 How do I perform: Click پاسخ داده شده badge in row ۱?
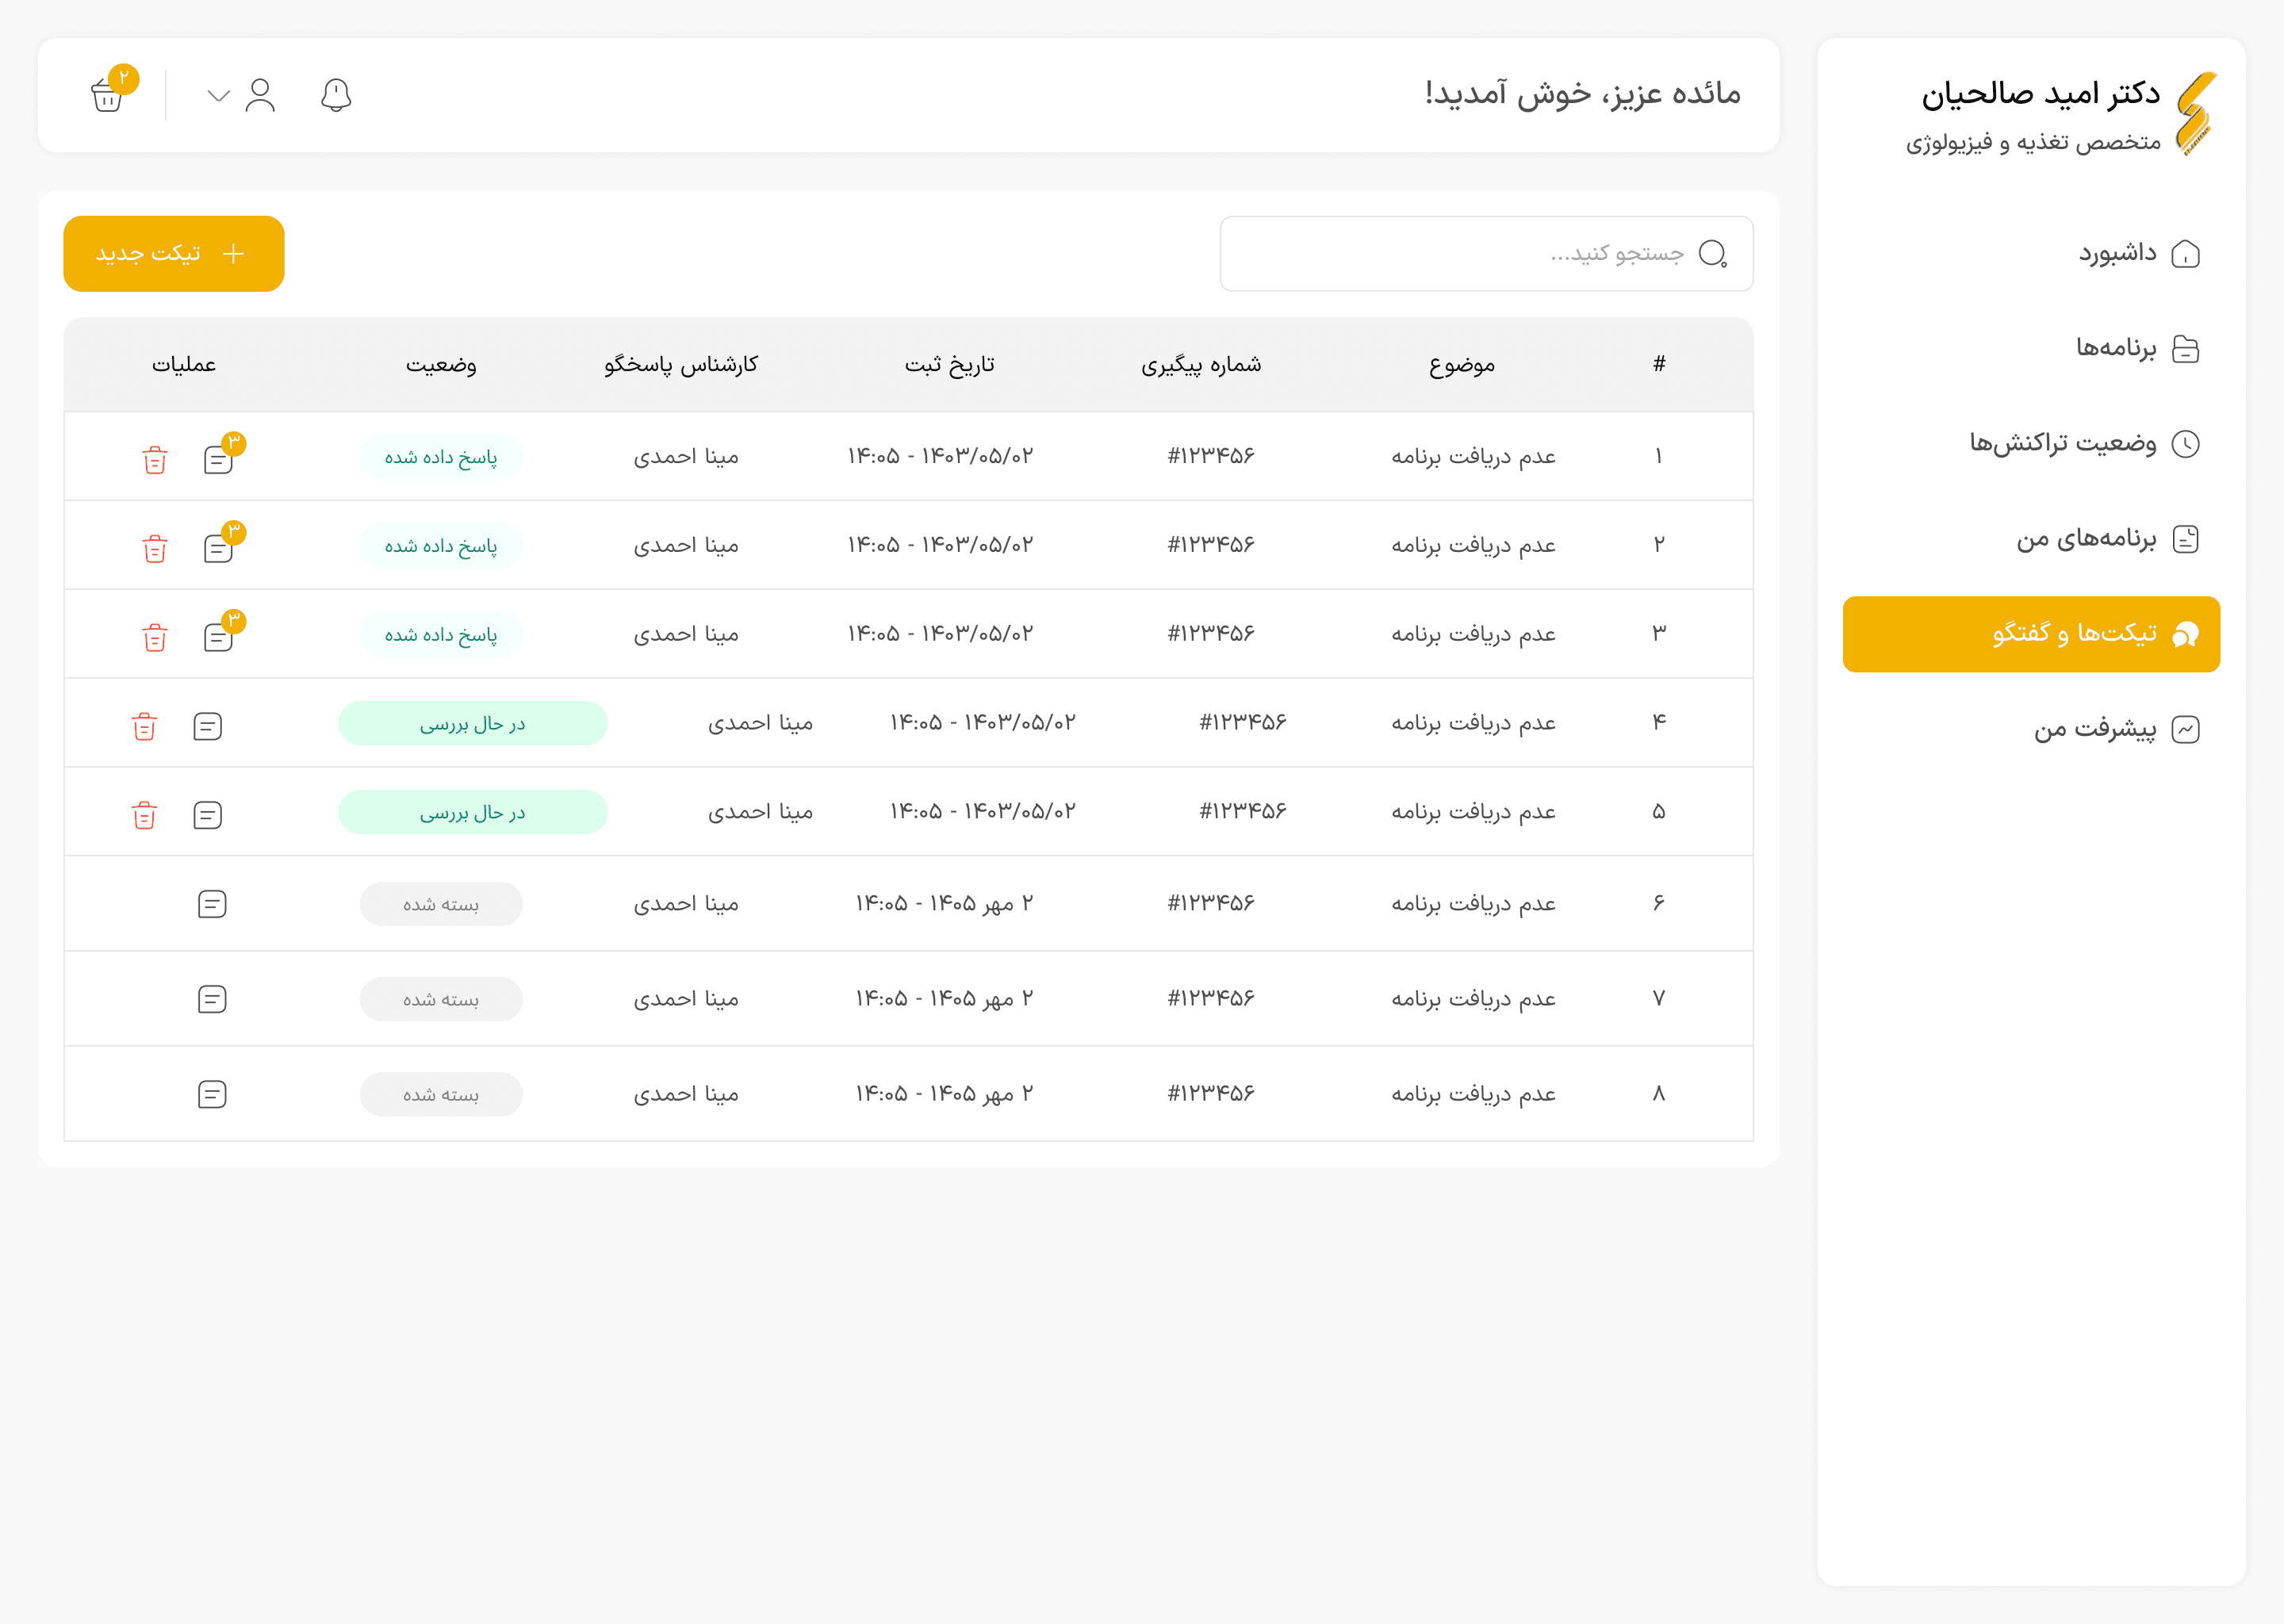pos(441,457)
